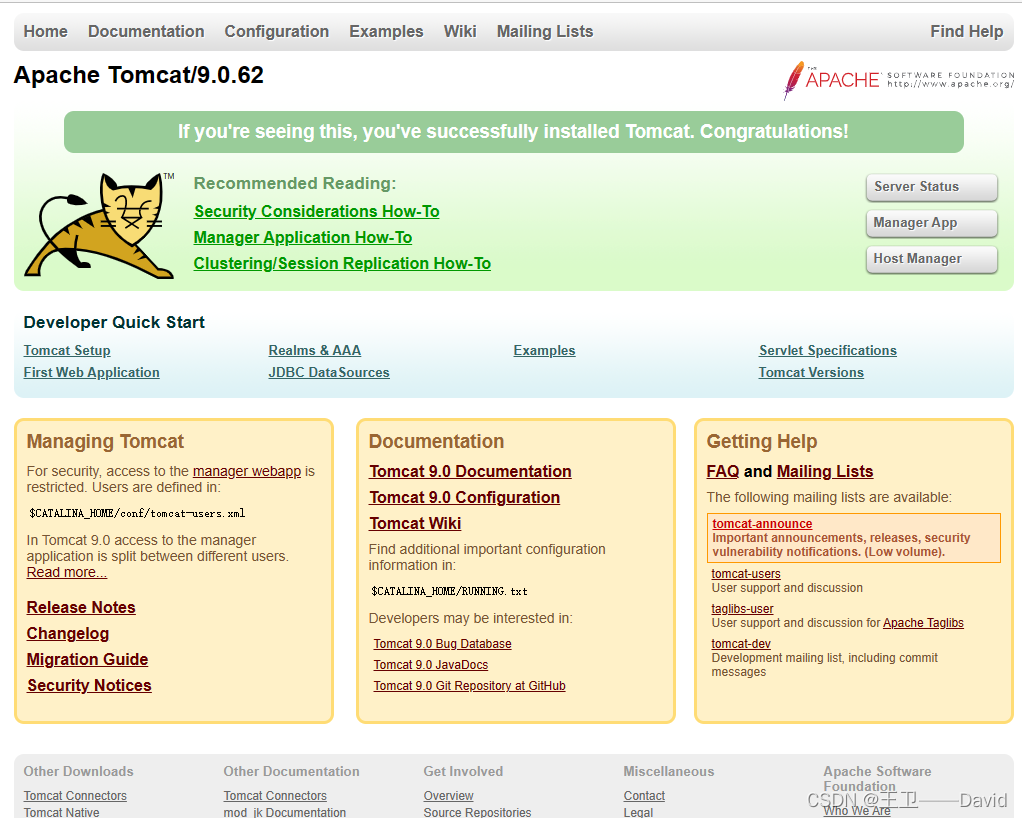The height and width of the screenshot is (818, 1022).
Task: Click the Apache Tomcat/9.0.62 heading
Action: [139, 75]
